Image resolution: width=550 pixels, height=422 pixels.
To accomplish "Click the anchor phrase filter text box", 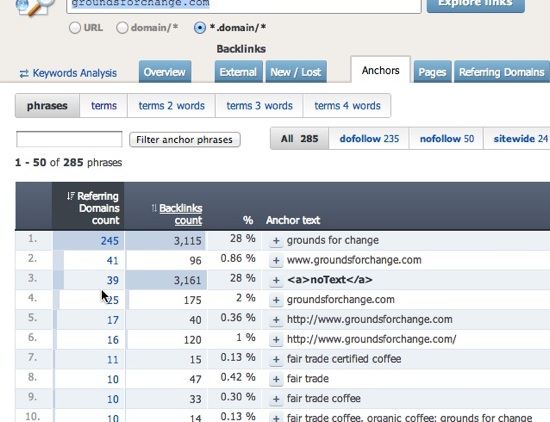I will [x=69, y=139].
